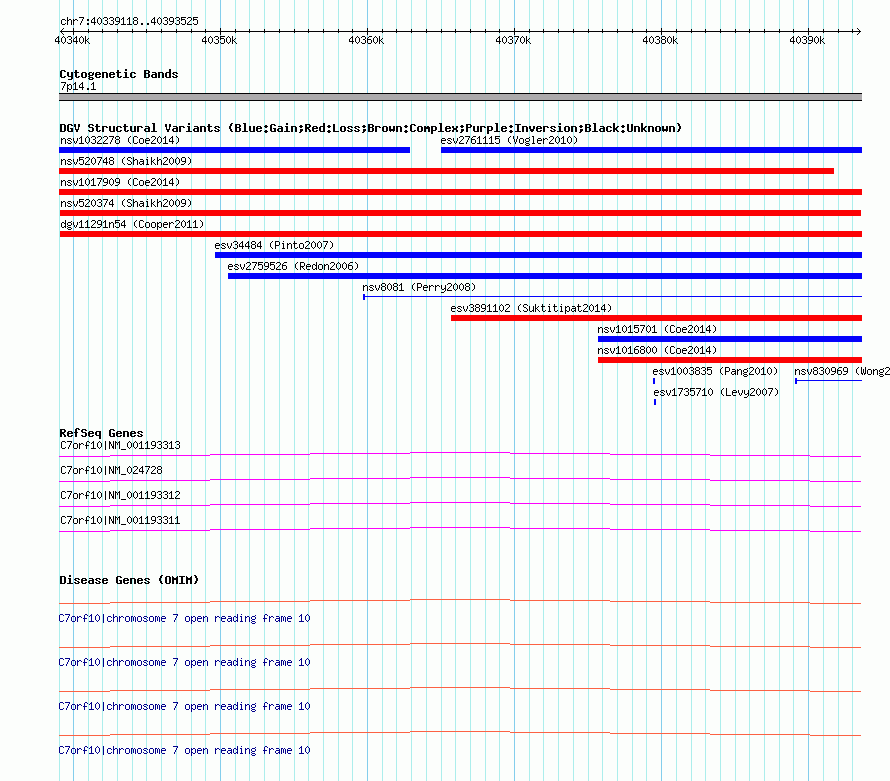This screenshot has height=781, width=890.
Task: Click the nsv520748 (Shaikh2009) red loss bar
Action: click(446, 171)
